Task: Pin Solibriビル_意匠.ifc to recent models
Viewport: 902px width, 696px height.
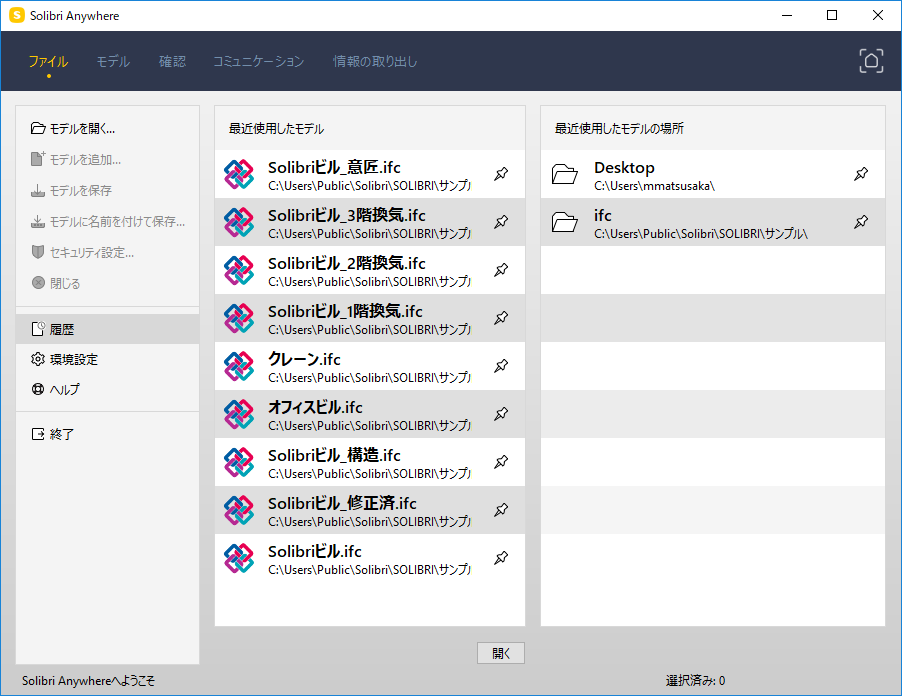Action: (x=501, y=174)
